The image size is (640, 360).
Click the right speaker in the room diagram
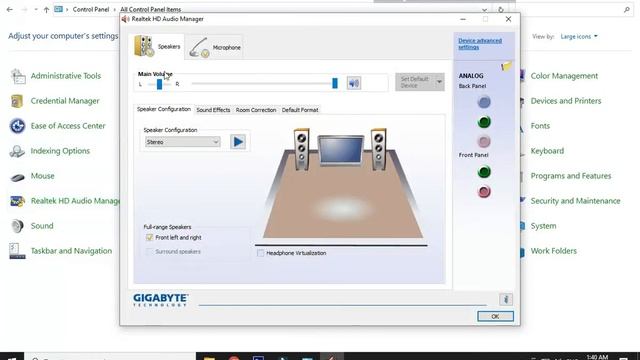pos(378,149)
